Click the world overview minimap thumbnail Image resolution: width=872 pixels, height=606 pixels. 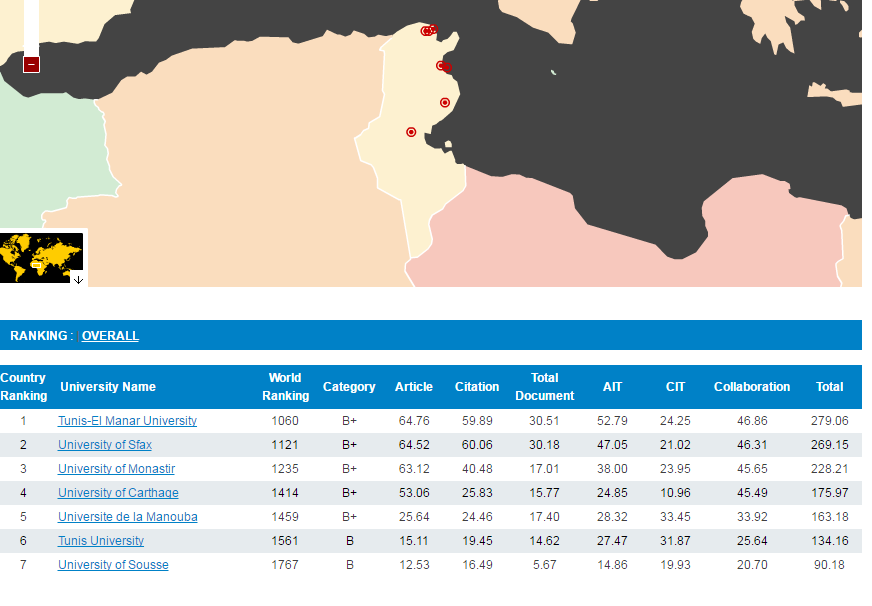(x=41, y=258)
